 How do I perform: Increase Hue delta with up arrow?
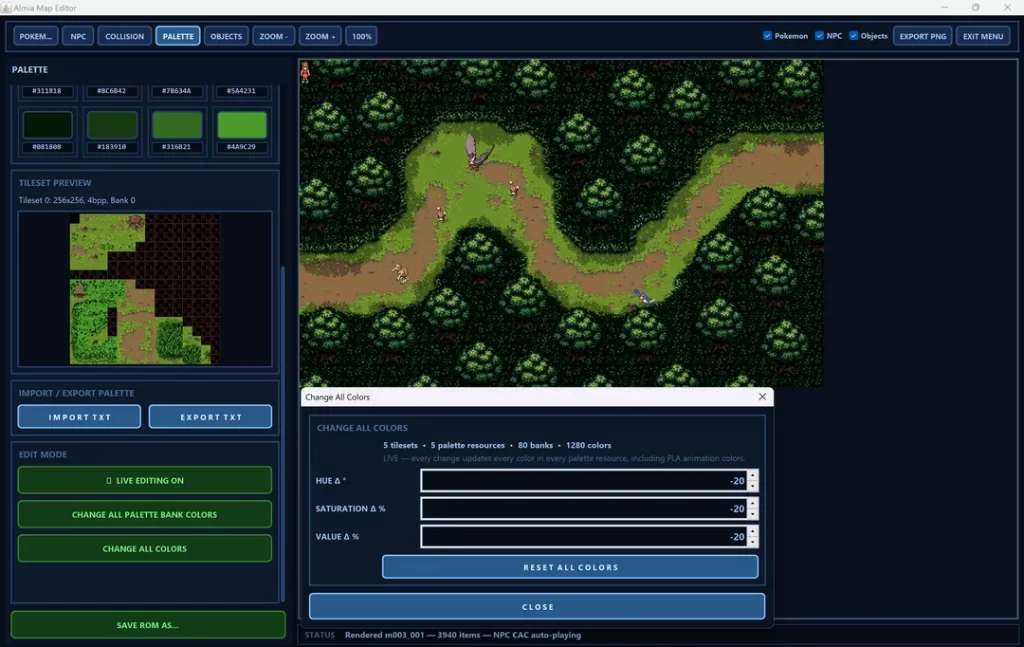pos(752,475)
